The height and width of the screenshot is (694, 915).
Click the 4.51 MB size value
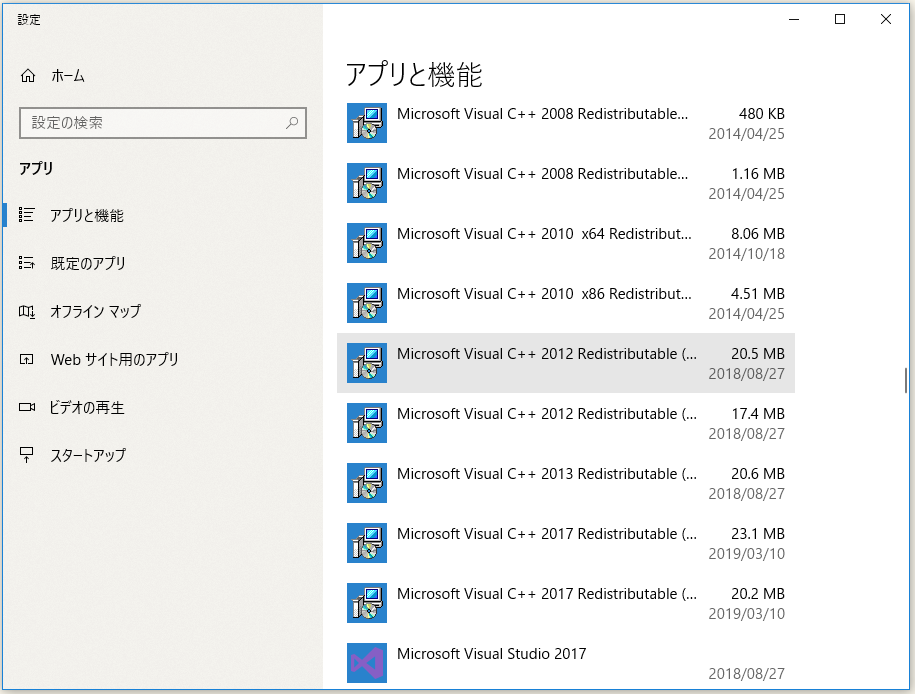(757, 294)
